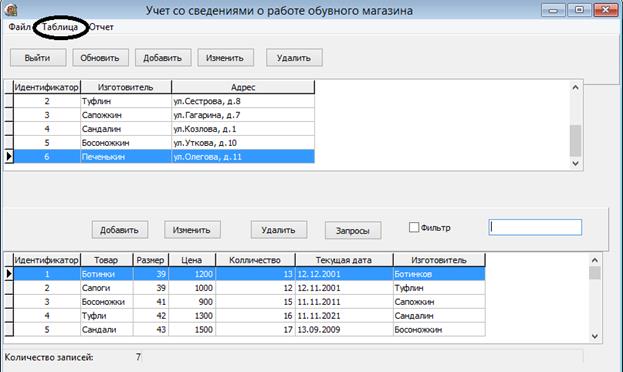
Task: Click Товар column header
Action: point(106,260)
